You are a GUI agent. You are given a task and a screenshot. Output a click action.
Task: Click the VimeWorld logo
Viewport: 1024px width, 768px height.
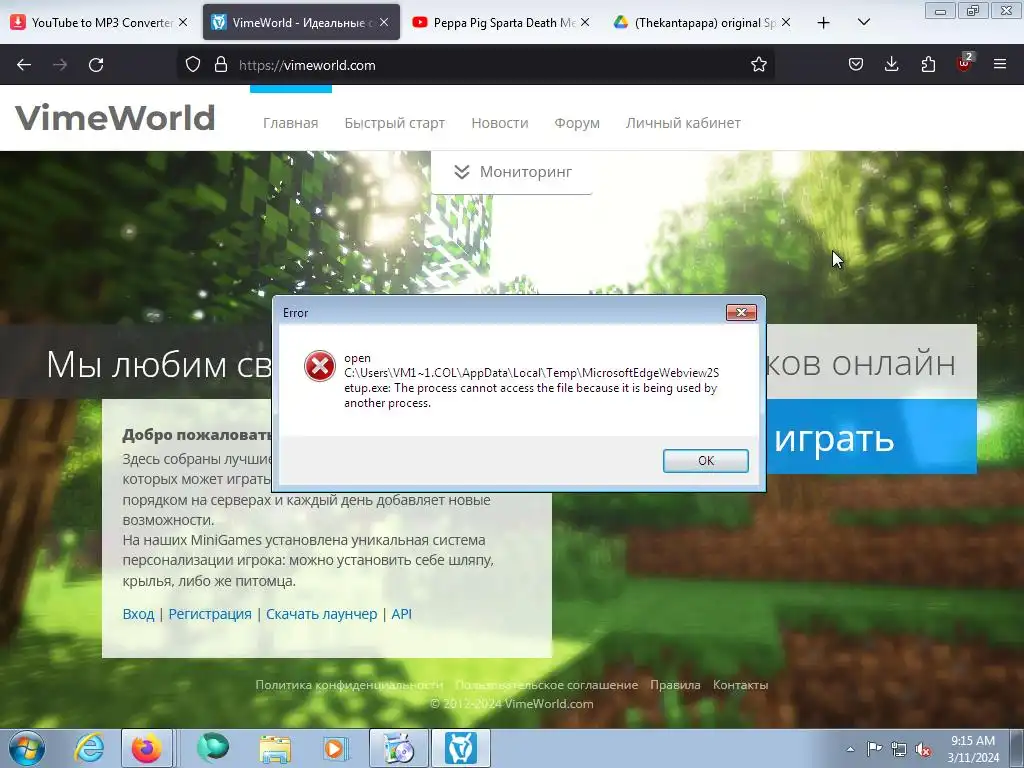click(115, 118)
